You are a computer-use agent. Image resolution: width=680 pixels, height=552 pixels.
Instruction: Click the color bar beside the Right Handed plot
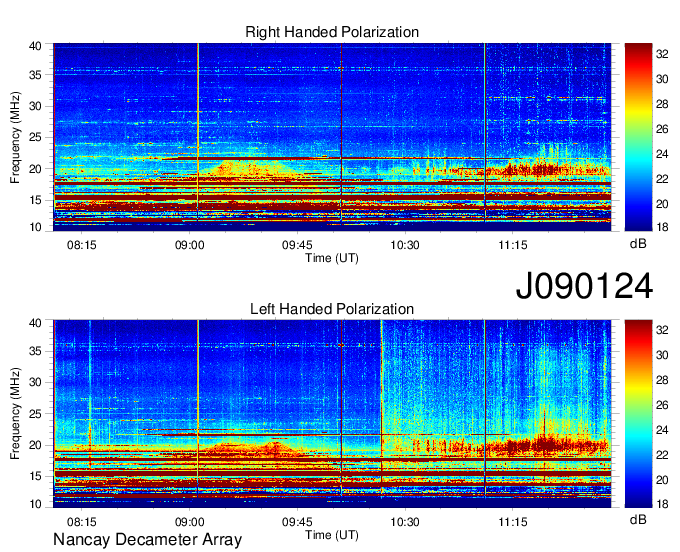tap(638, 137)
